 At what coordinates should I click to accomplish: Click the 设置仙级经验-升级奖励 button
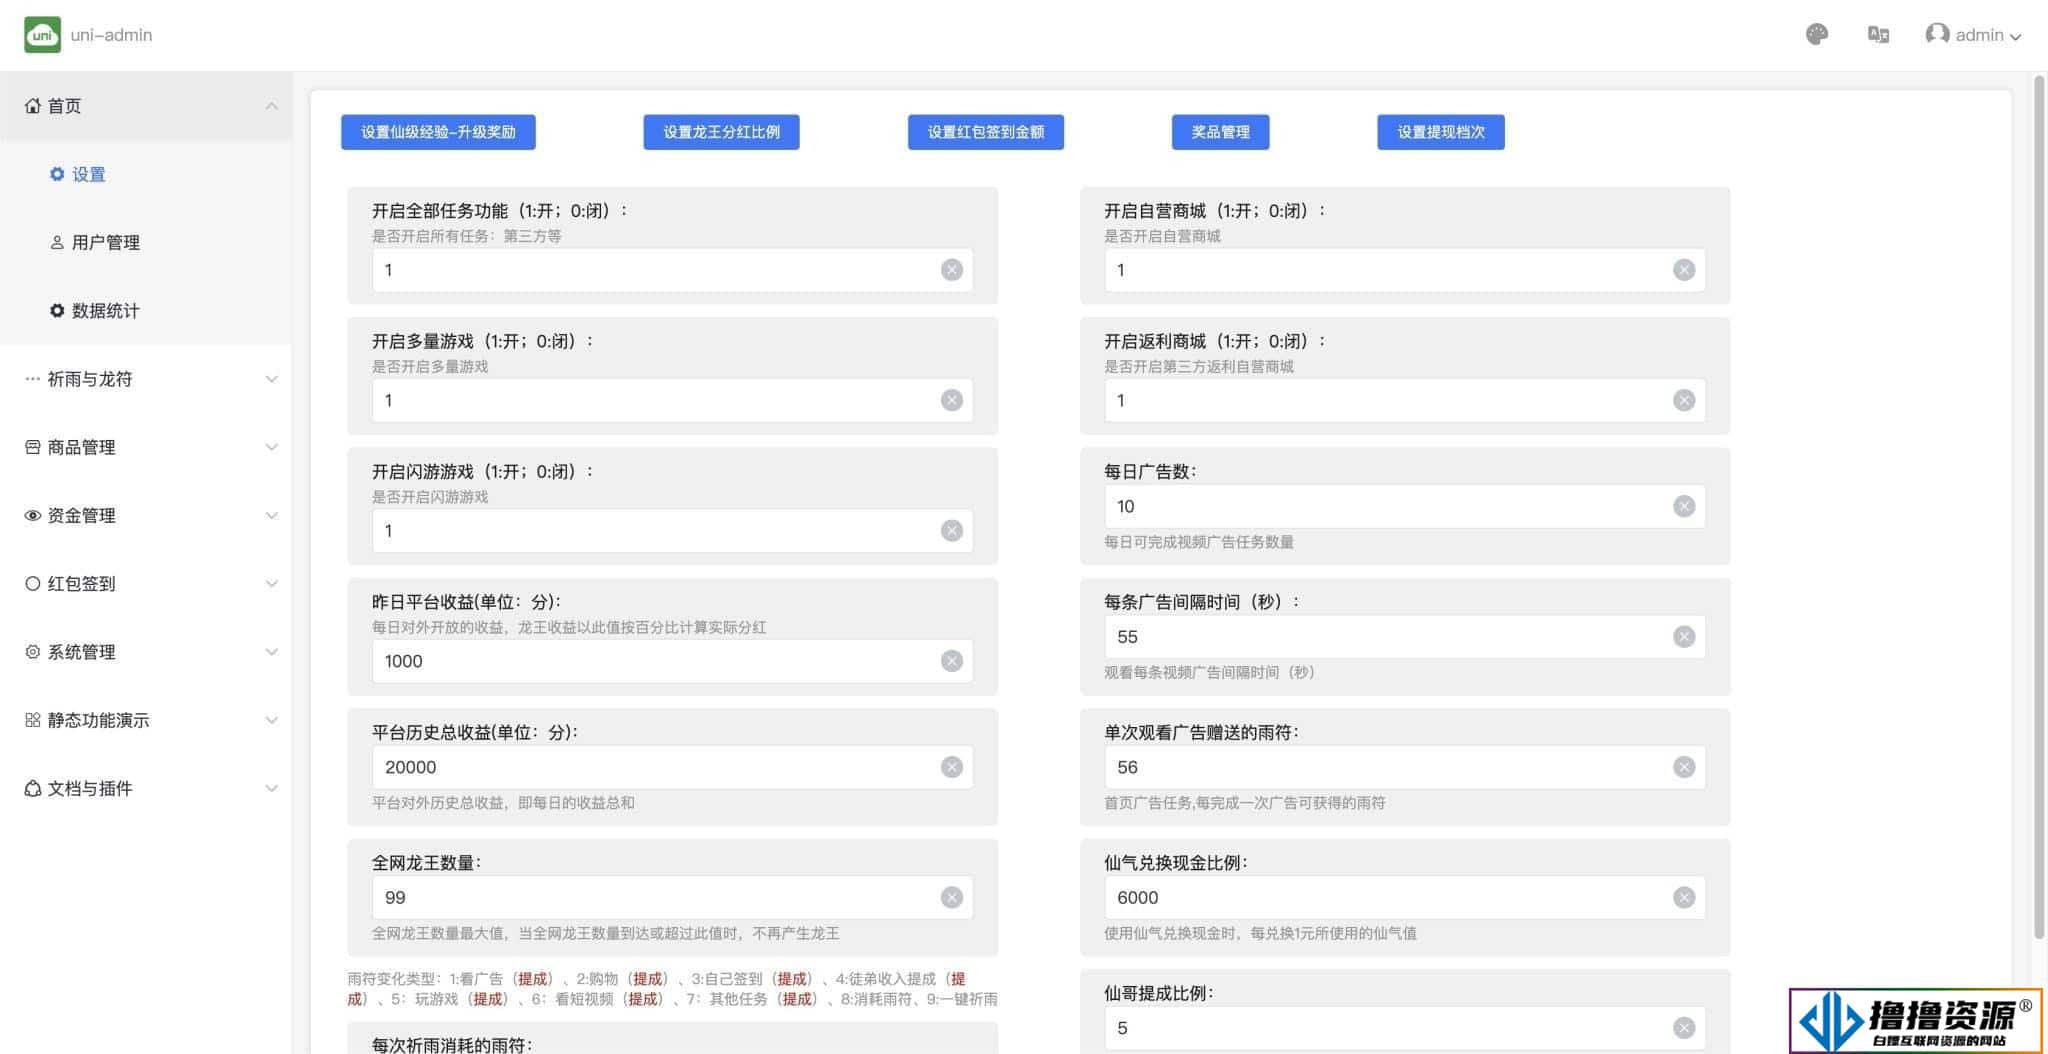(x=438, y=132)
